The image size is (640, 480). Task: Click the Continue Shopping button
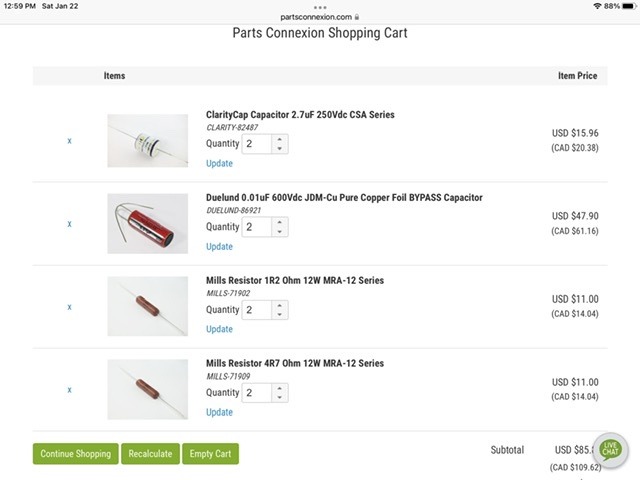(76, 454)
